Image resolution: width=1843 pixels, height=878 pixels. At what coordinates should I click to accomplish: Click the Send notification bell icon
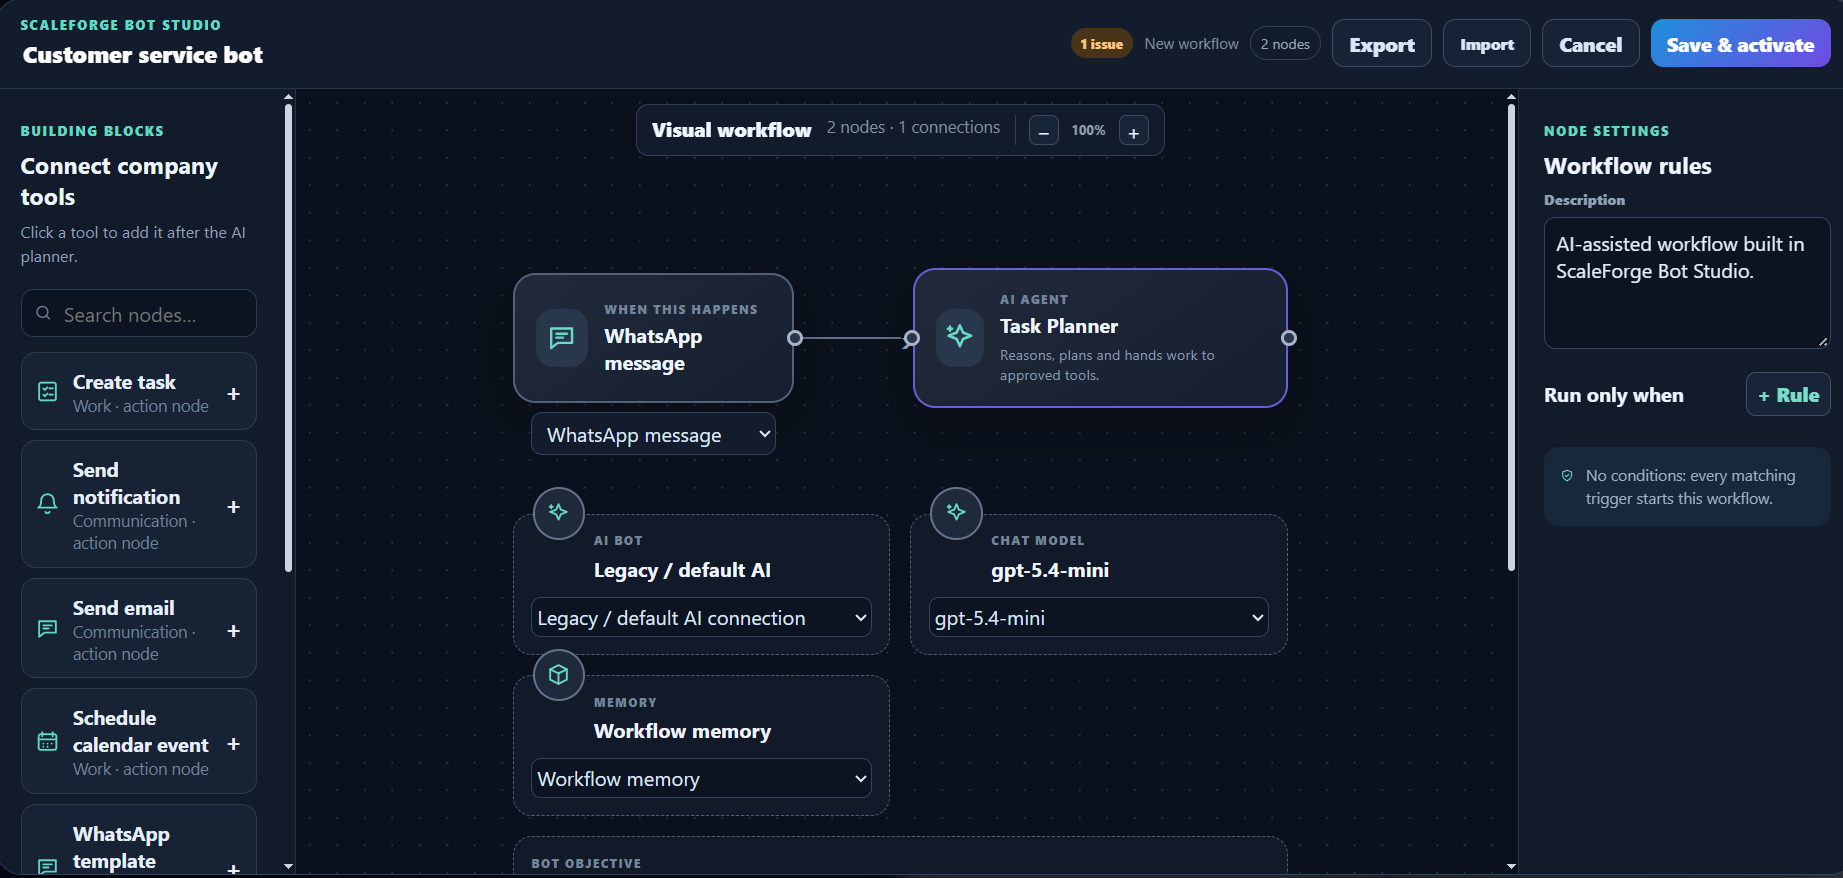(x=47, y=503)
